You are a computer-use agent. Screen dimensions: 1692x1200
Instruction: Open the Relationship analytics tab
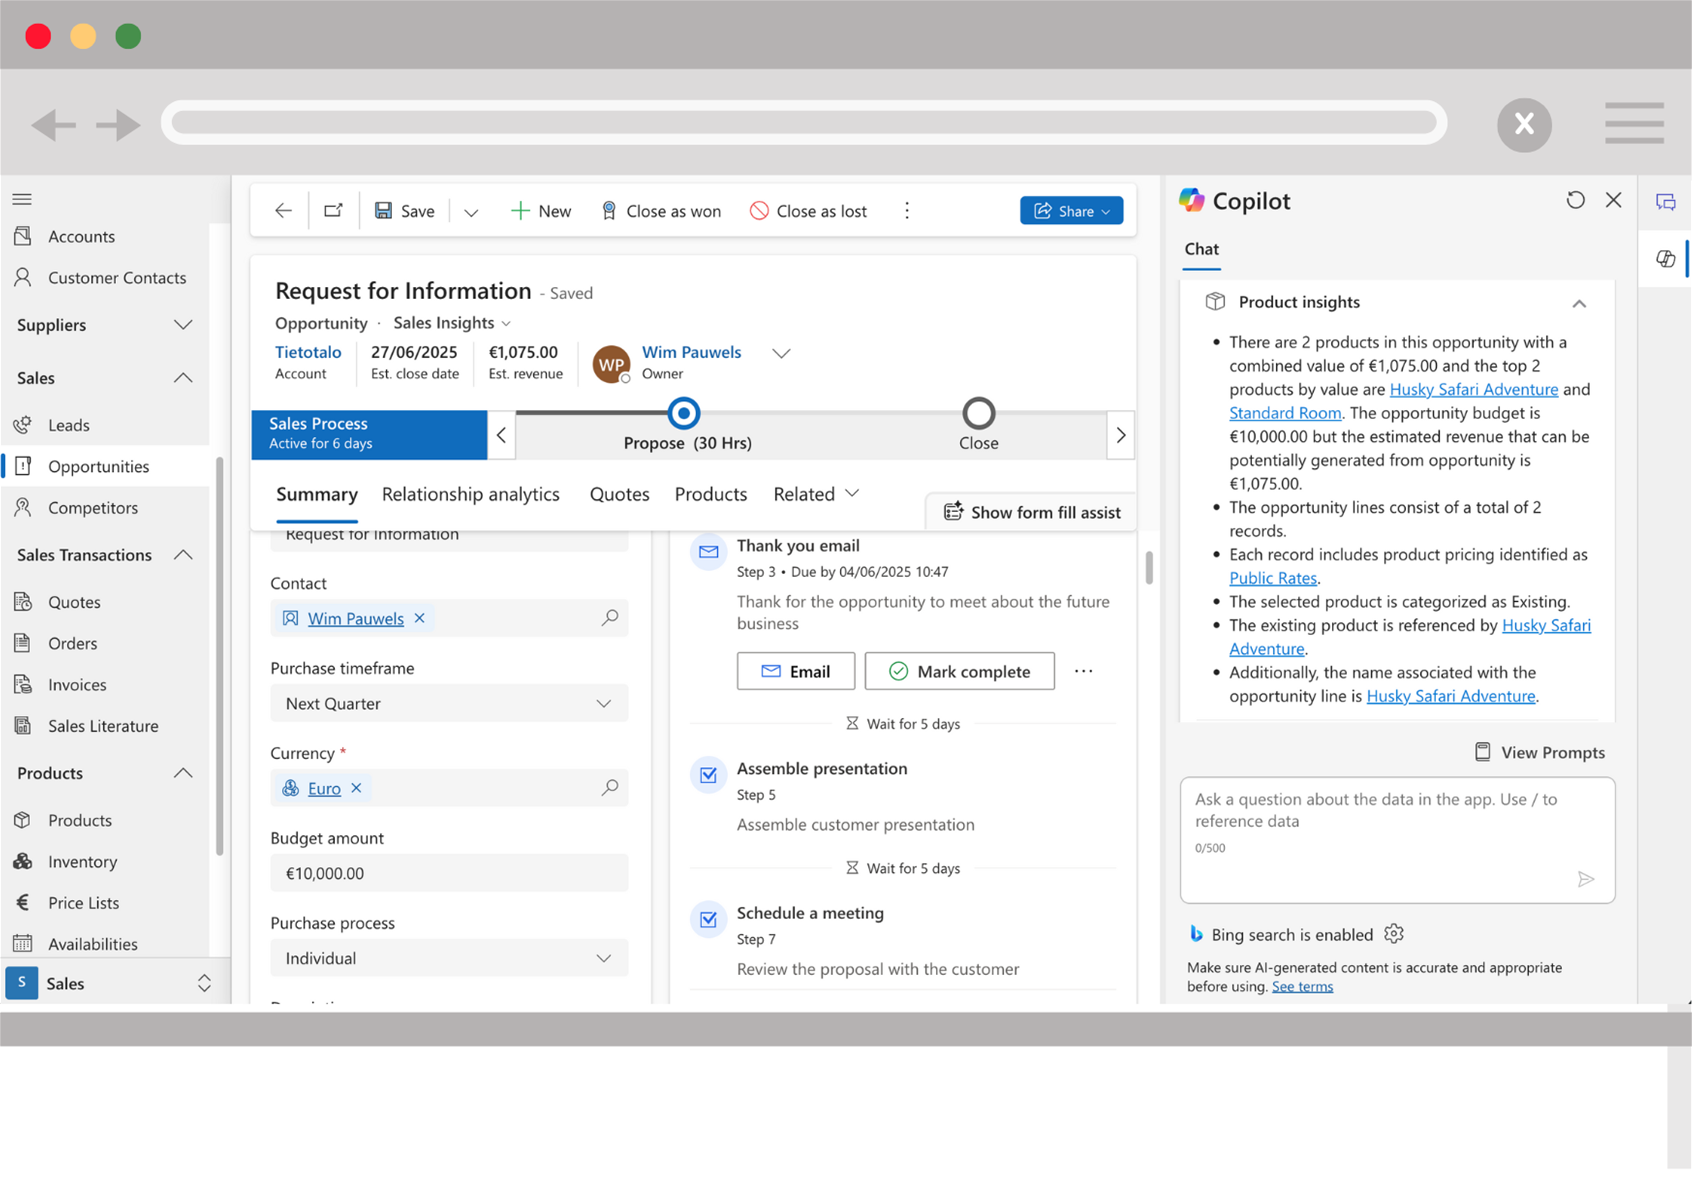[471, 494]
